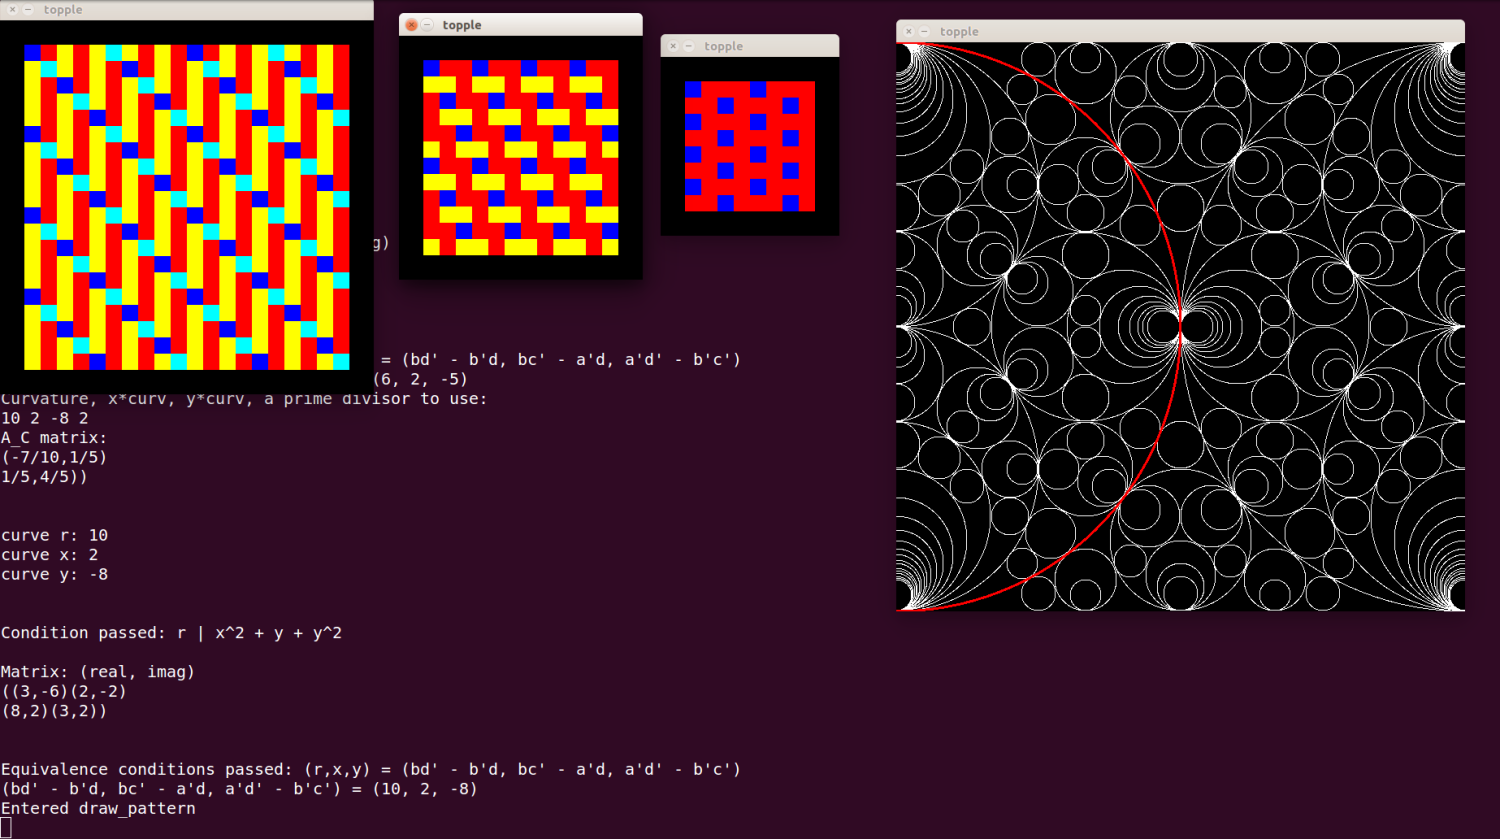Select title bar of circle packing topple window
The image size is (1500, 839).
(1180, 31)
